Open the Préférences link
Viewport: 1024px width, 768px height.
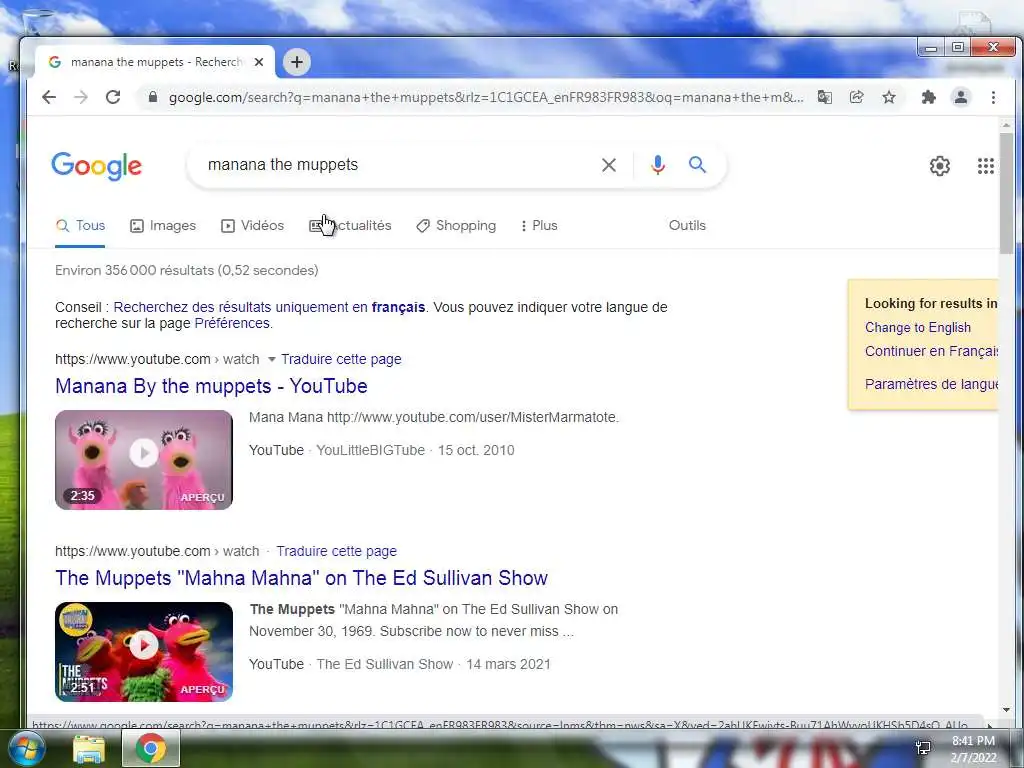tap(232, 323)
